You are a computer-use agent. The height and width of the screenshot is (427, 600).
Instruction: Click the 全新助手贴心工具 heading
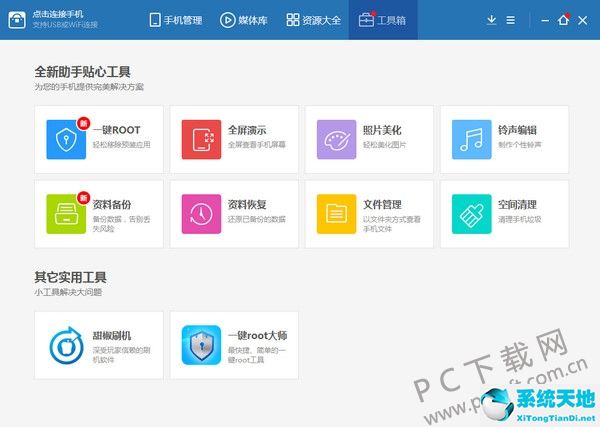coord(83,72)
